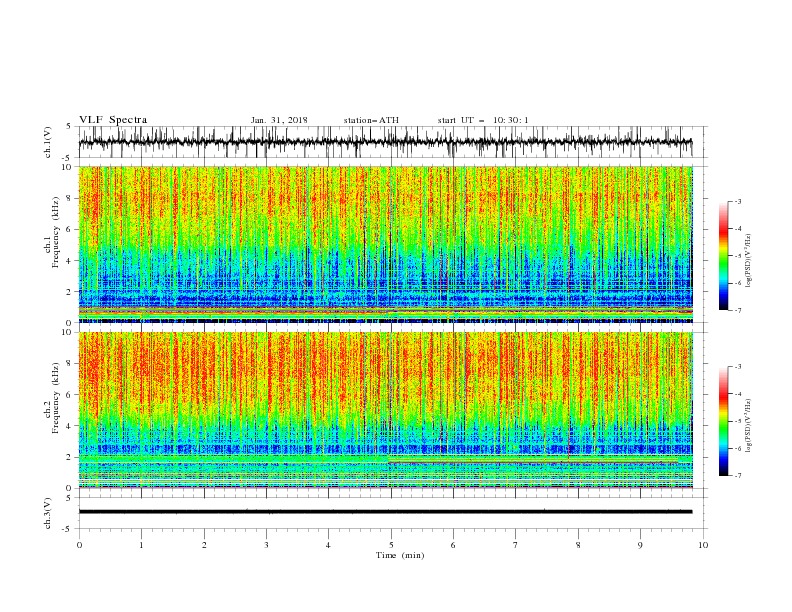Click the "ch.3(V)" axis label
792x612 pixels.
(48, 513)
